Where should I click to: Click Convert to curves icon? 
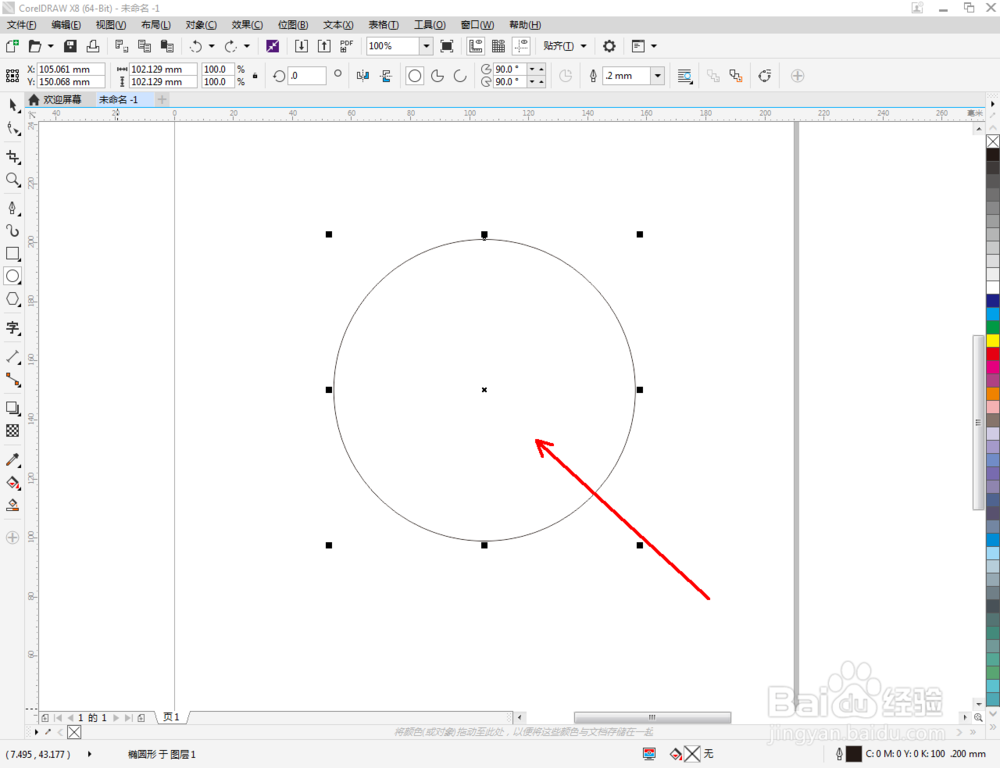click(765, 76)
